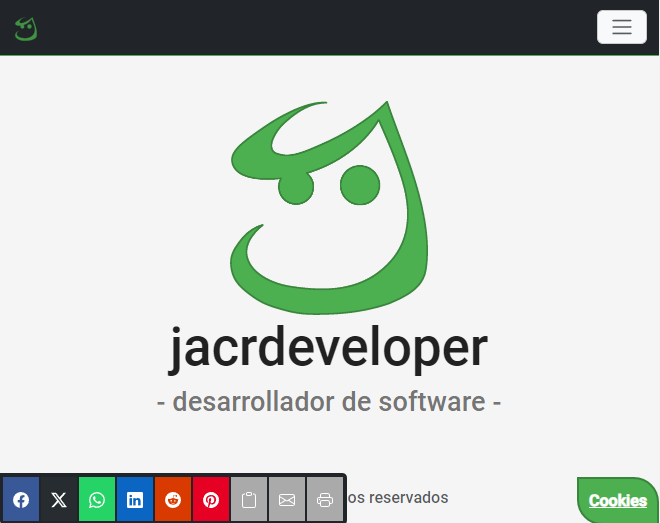Click the small green logo in navbar
660x523 pixels.
(26, 29)
